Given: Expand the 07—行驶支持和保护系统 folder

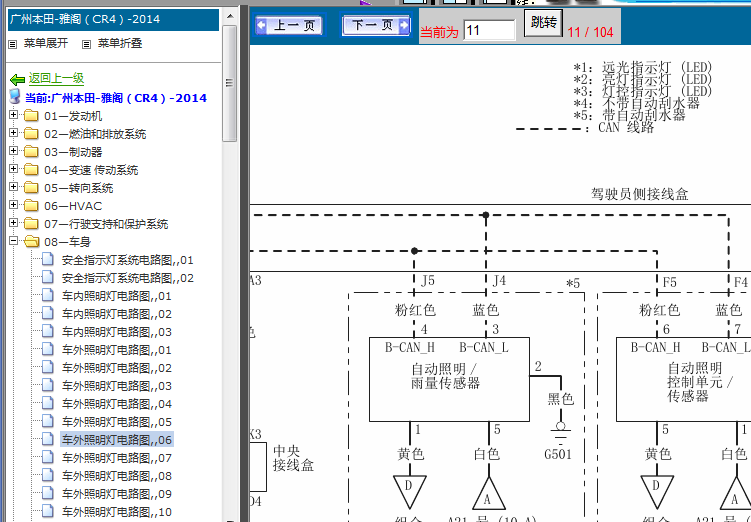Looking at the screenshot, I should [13, 223].
